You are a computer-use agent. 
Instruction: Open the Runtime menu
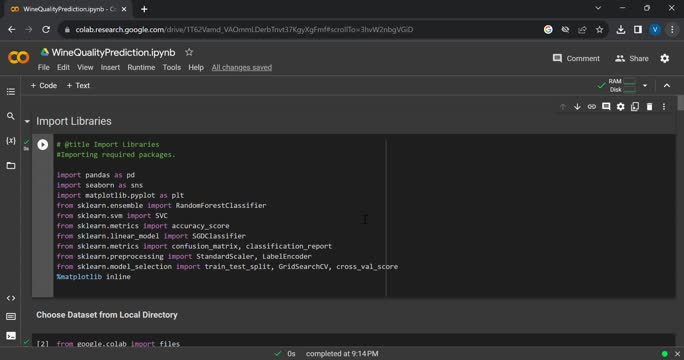click(x=141, y=67)
